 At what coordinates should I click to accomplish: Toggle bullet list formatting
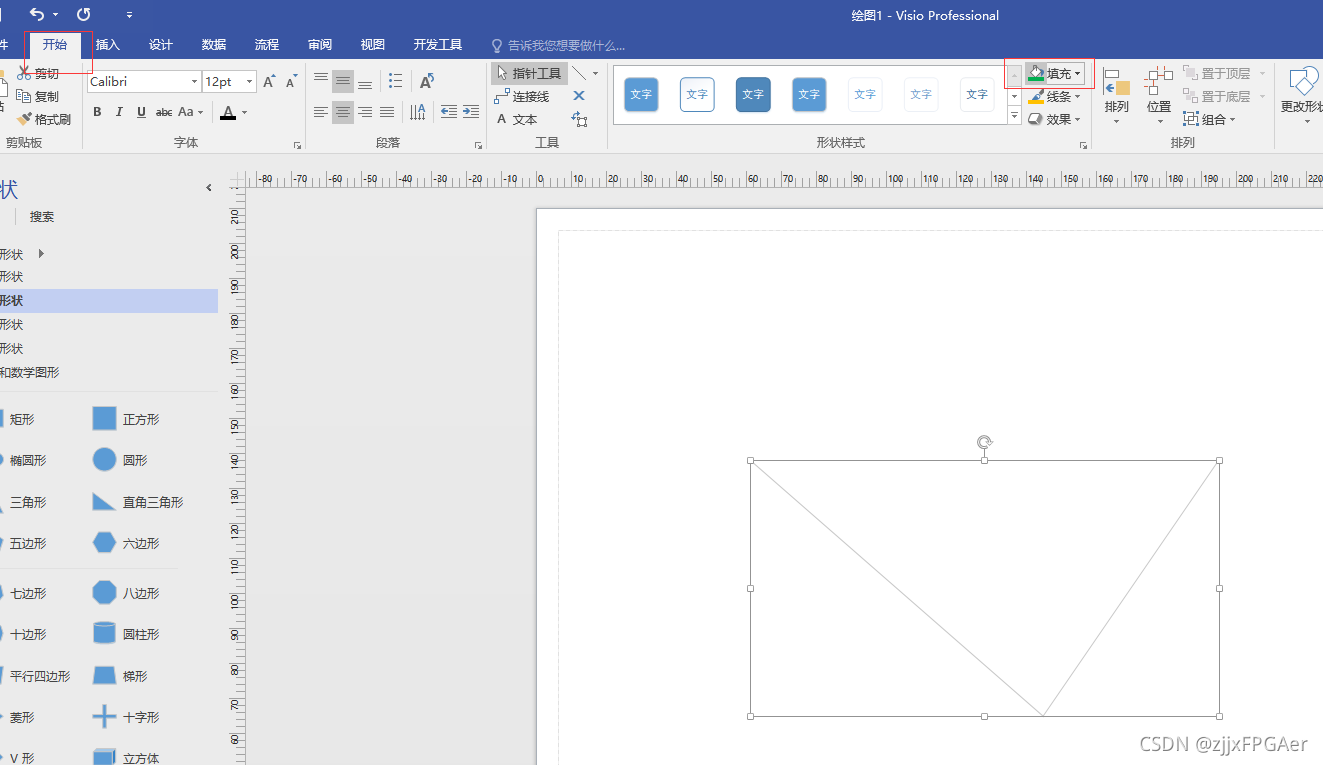pos(395,81)
